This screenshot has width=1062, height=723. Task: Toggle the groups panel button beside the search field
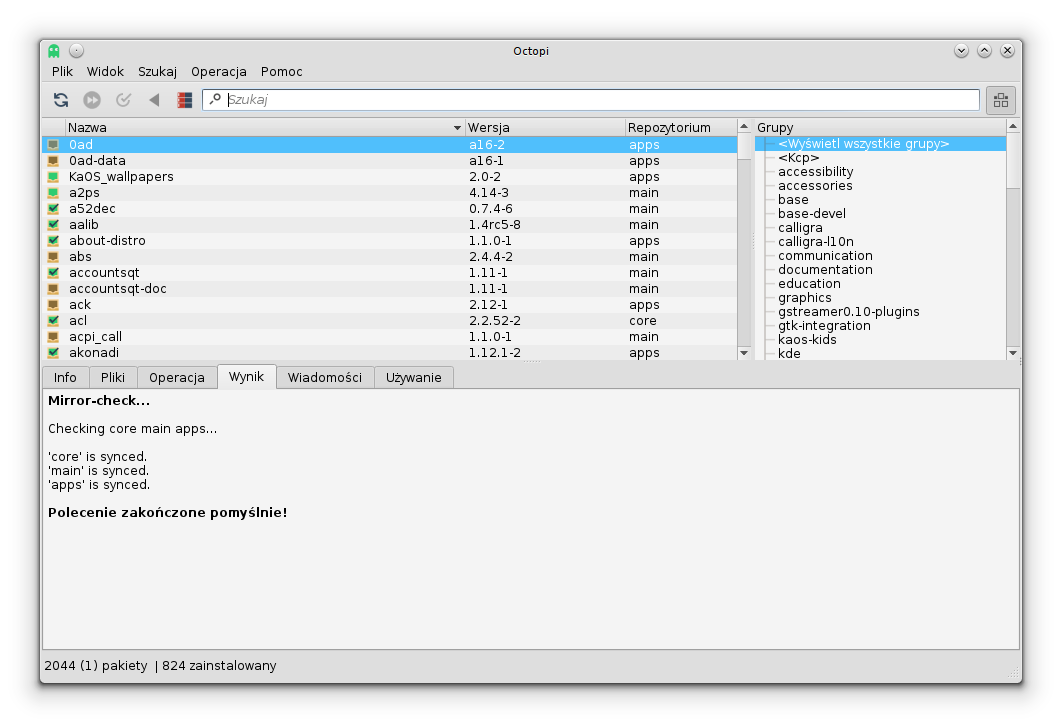(x=1000, y=100)
